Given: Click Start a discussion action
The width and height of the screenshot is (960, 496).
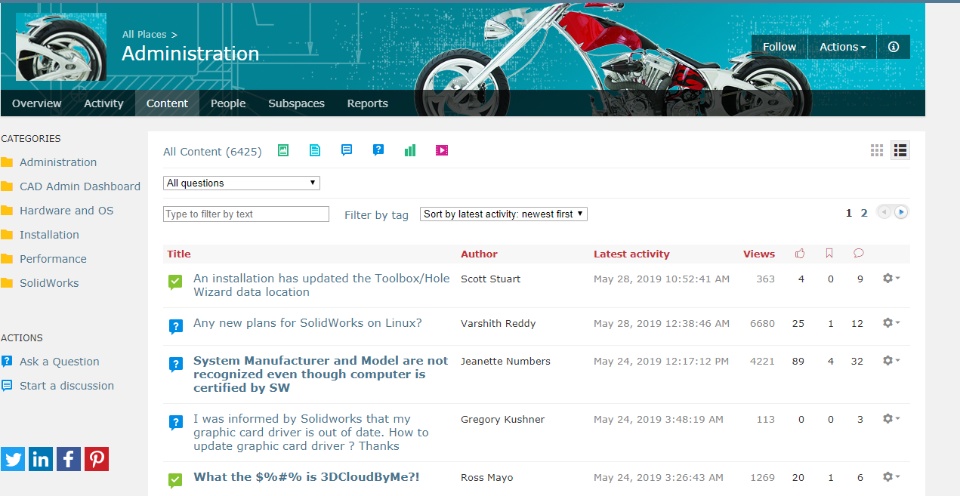Looking at the screenshot, I should 67,386.
